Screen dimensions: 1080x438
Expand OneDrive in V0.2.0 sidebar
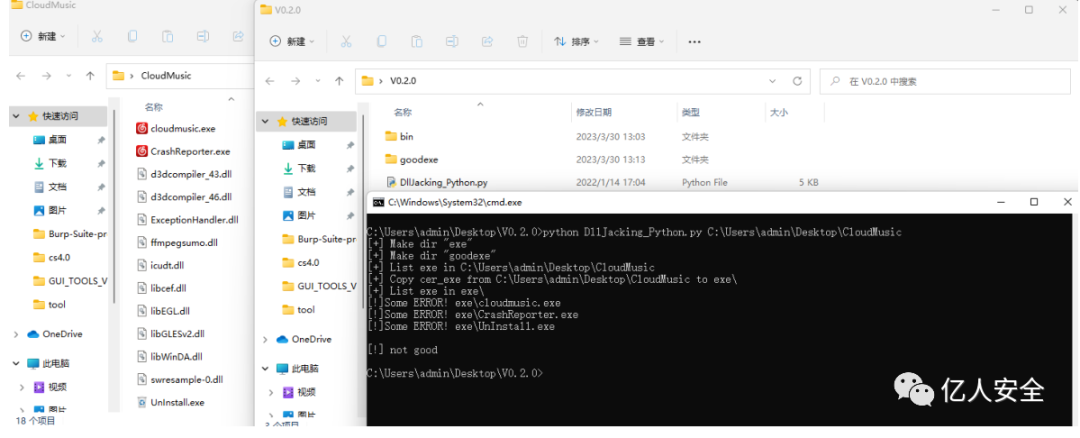pos(265,340)
